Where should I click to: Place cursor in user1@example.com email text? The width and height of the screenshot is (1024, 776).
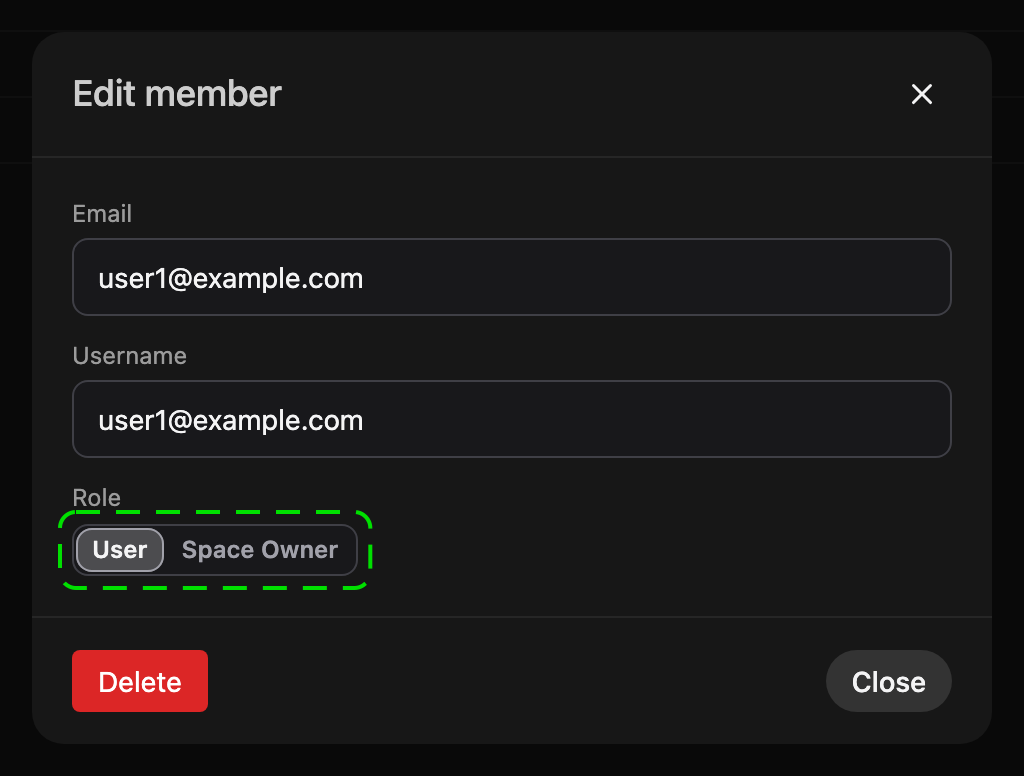[x=231, y=279]
